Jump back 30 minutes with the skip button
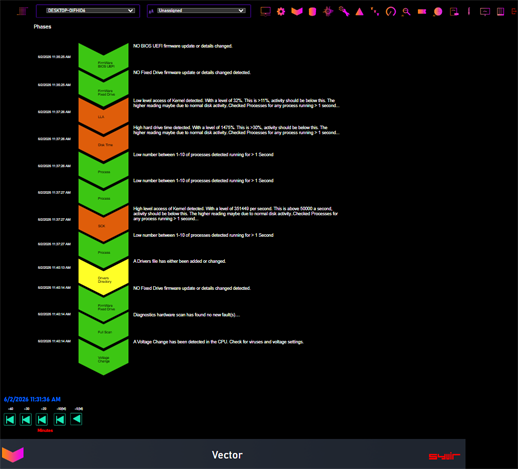 [26, 419]
